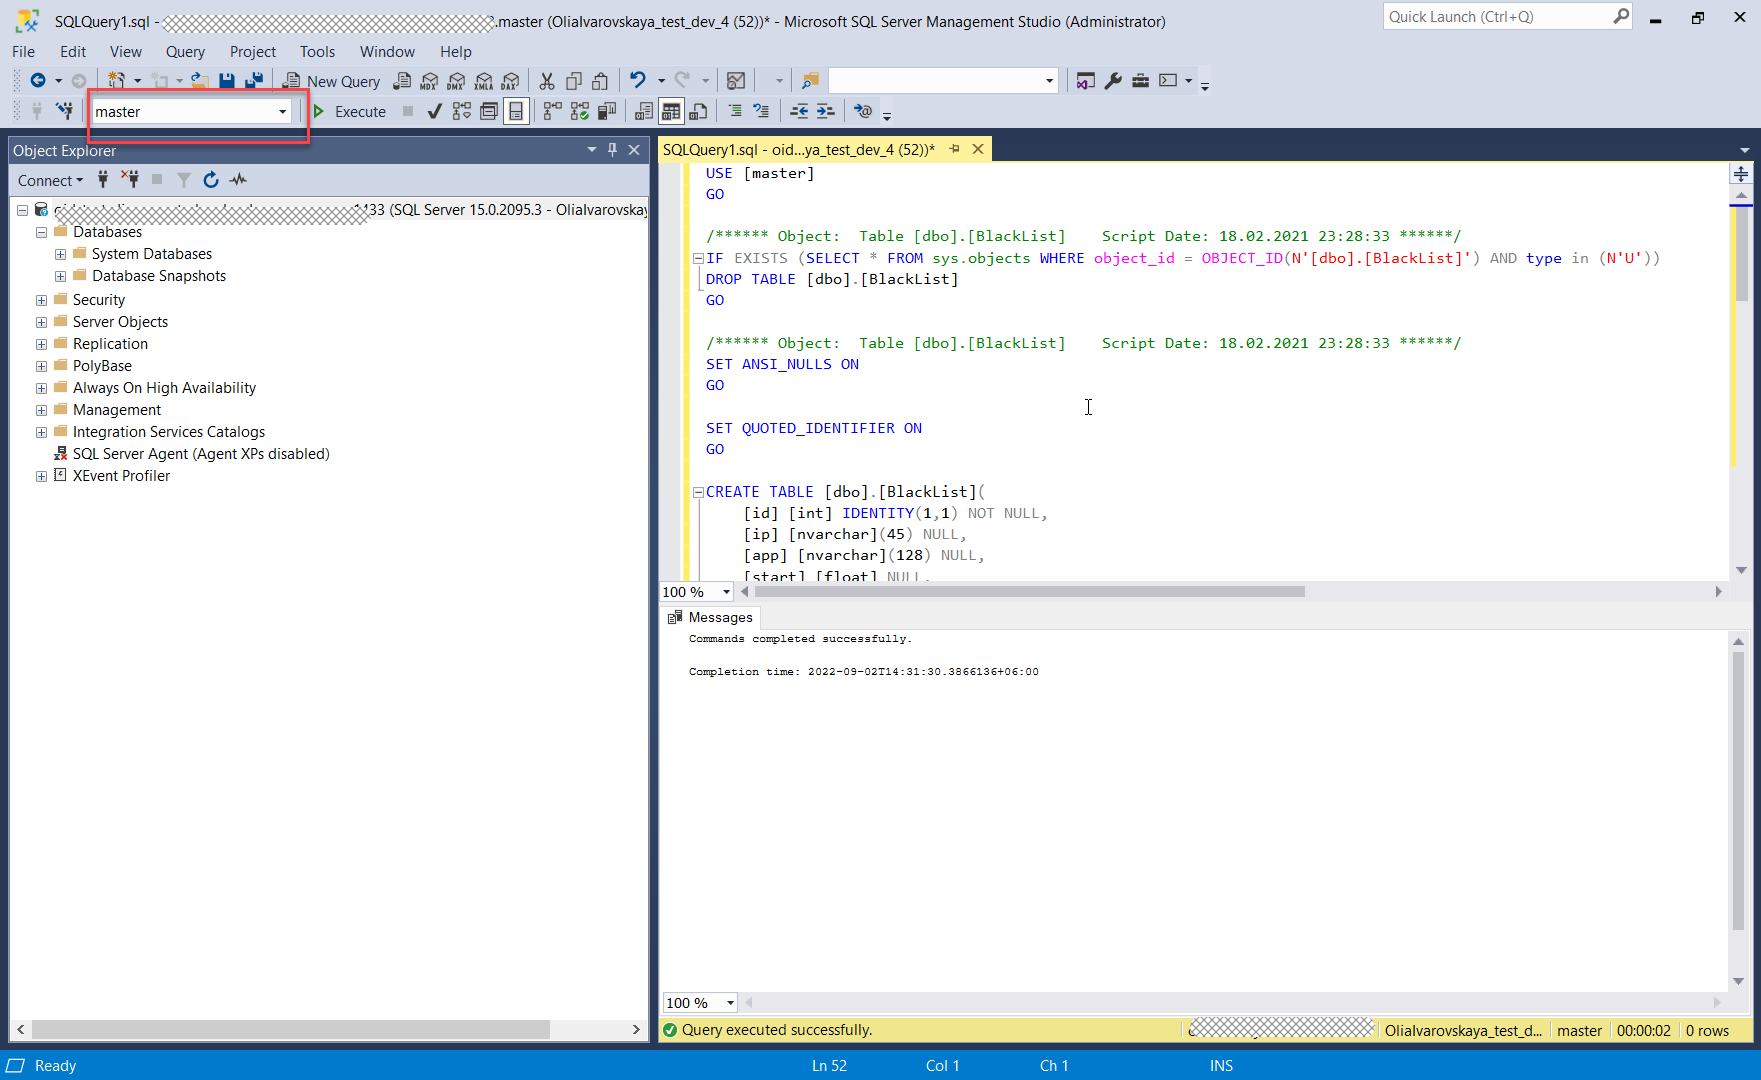Open the Toolbox briefcase icon
The width and height of the screenshot is (1761, 1080).
(x=1140, y=81)
